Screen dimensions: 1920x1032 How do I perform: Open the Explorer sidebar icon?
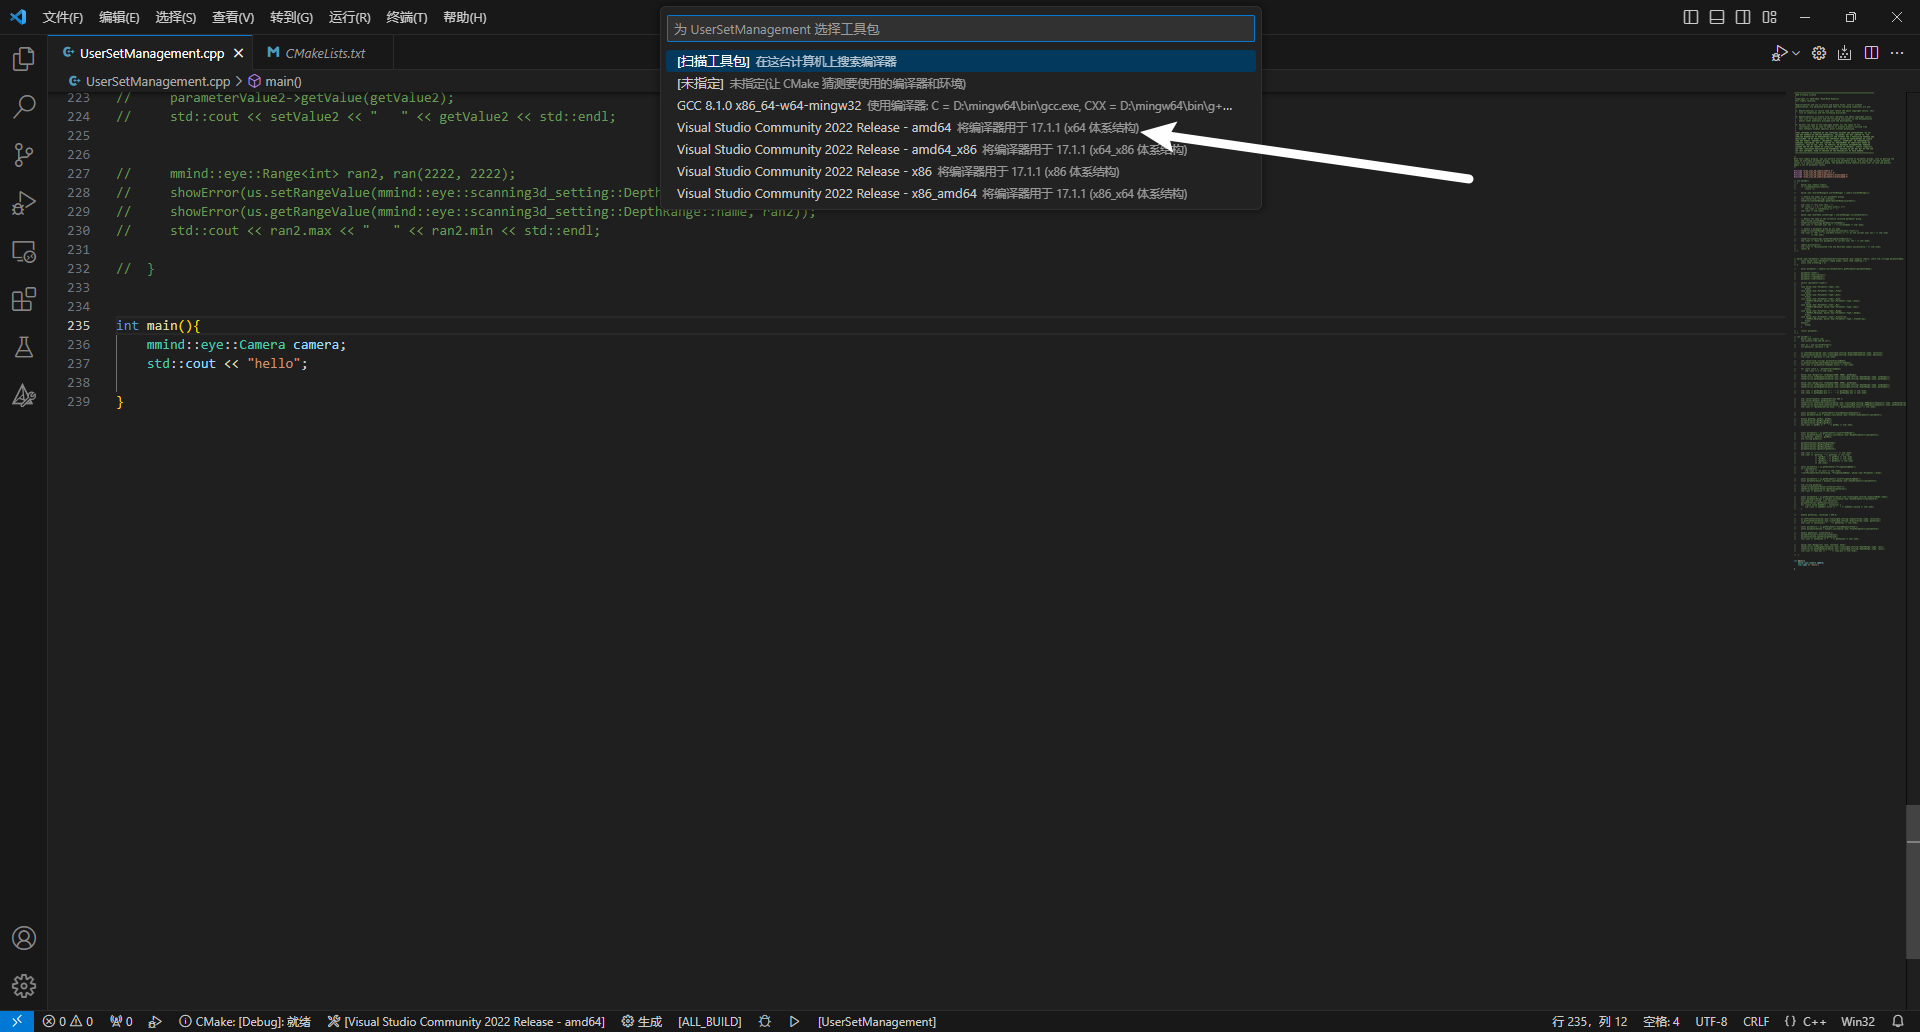point(24,59)
